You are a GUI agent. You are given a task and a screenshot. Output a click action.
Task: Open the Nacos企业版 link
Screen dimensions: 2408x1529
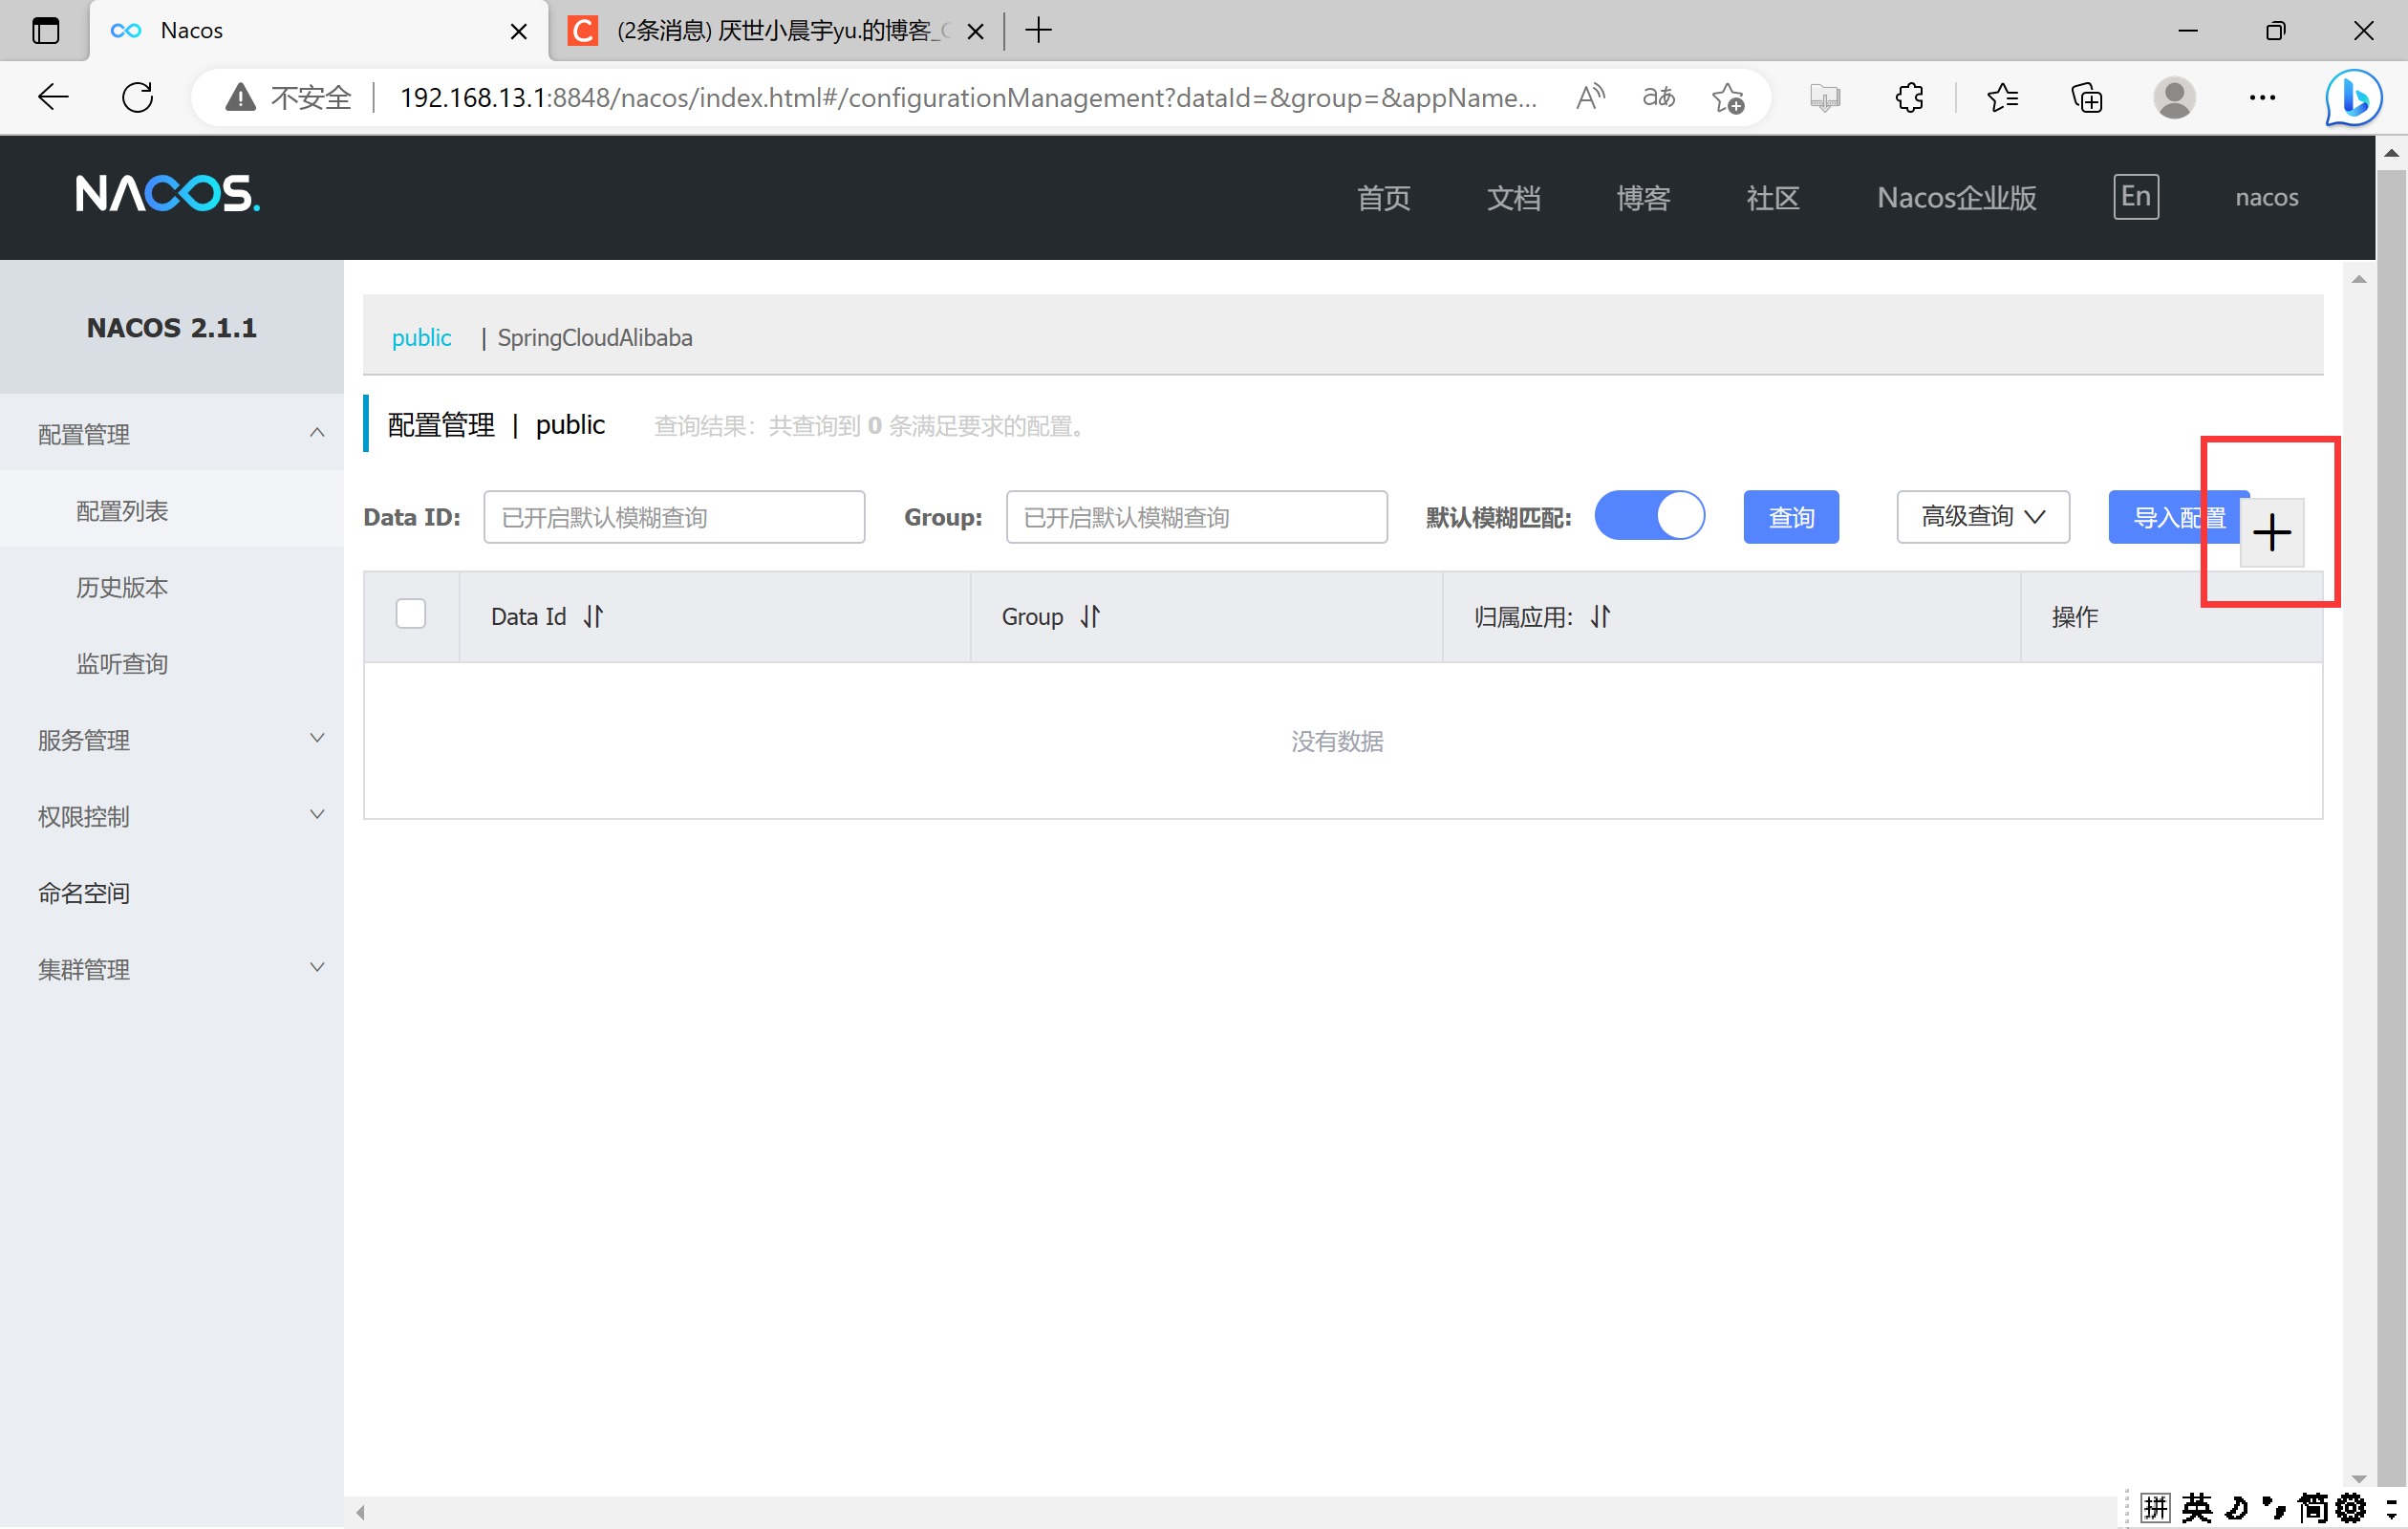(x=1956, y=197)
